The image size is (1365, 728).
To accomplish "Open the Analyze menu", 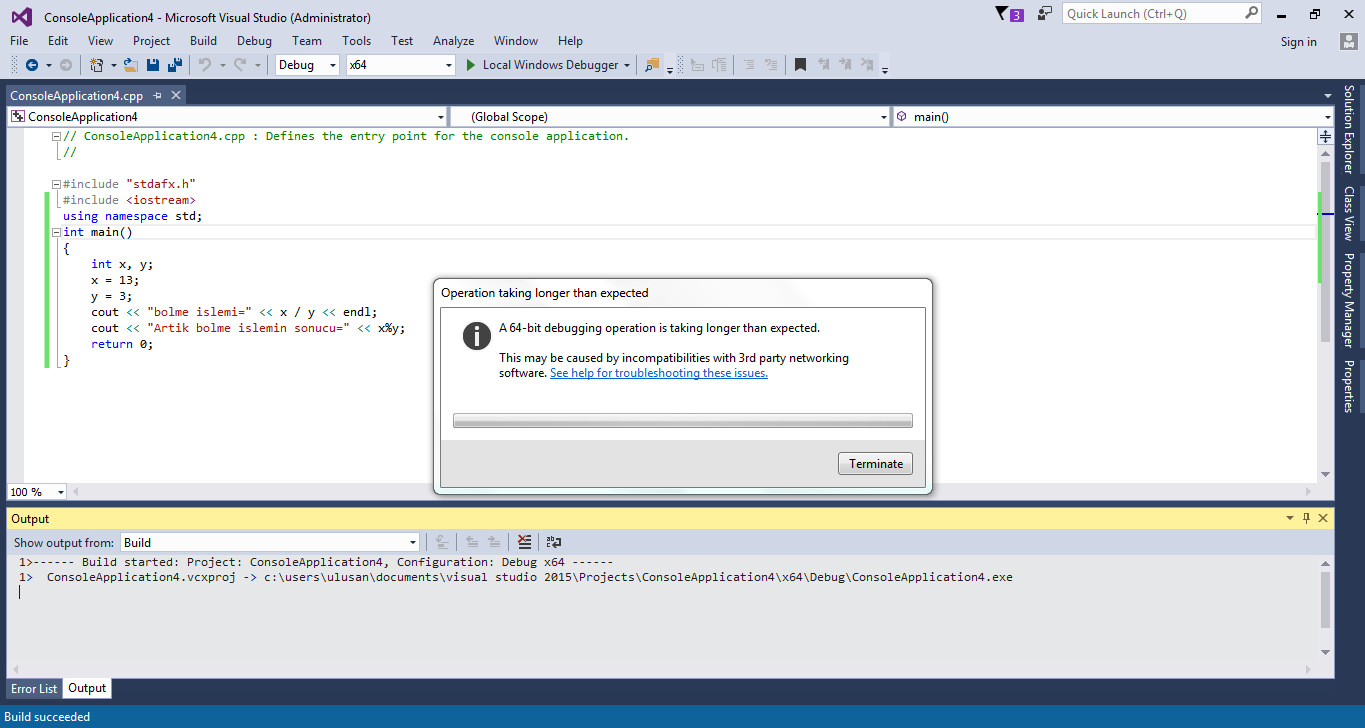I will [x=453, y=41].
